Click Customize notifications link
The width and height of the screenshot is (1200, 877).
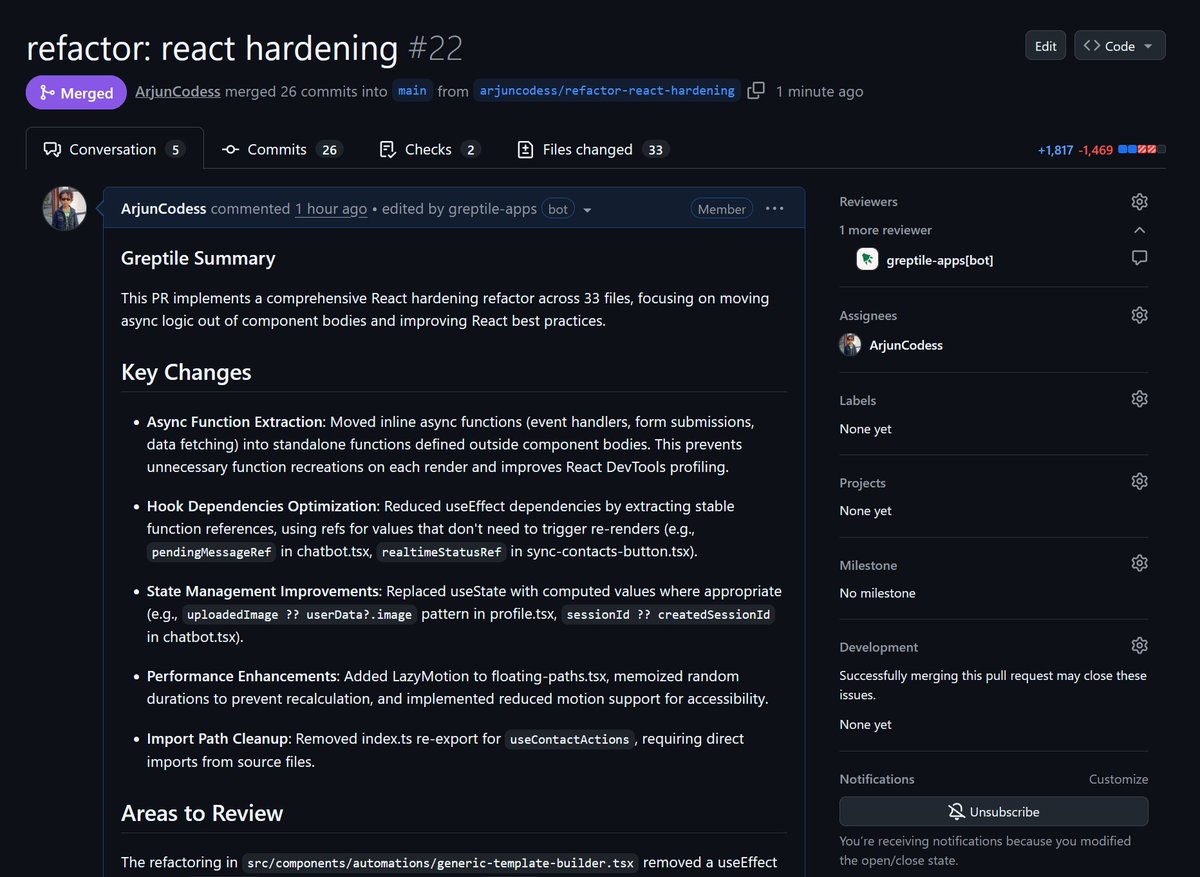[x=1118, y=779]
